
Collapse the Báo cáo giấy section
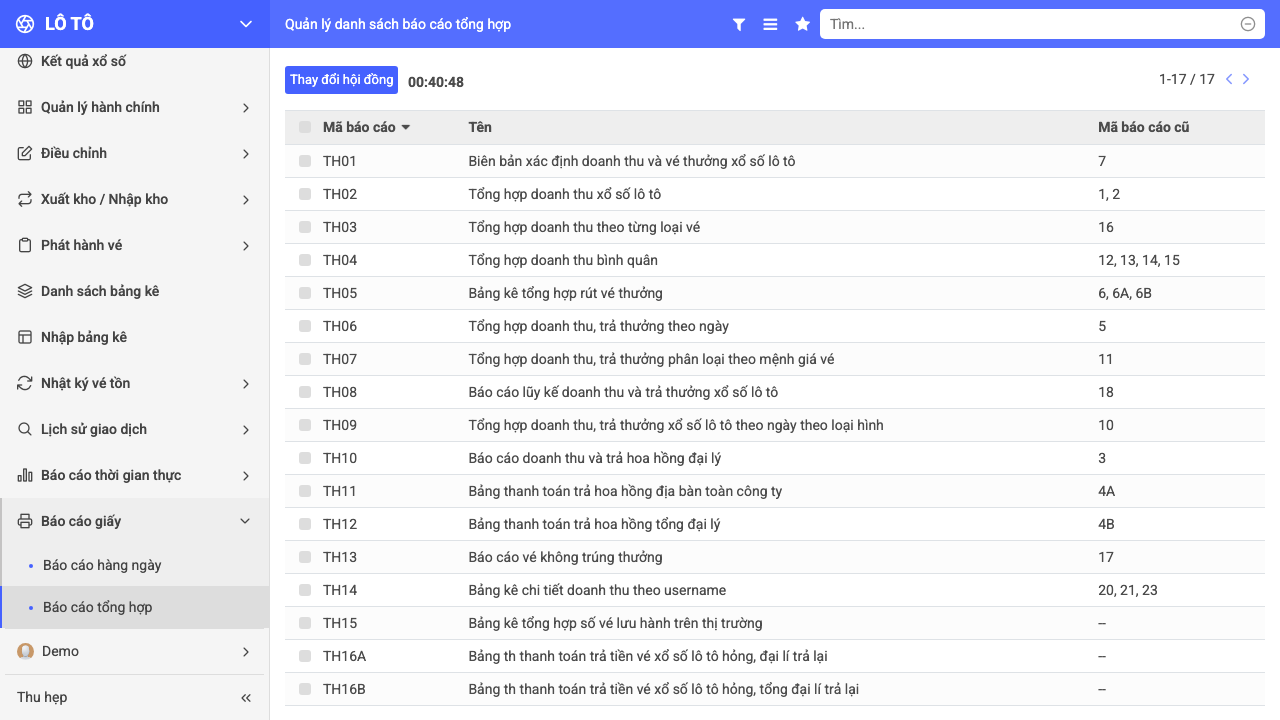point(135,521)
